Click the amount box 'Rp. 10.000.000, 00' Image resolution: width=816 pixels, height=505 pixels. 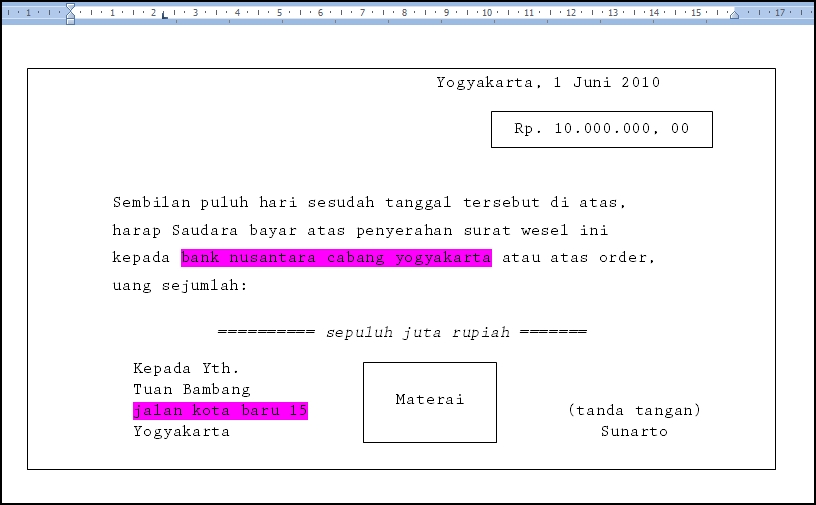pyautogui.click(x=602, y=129)
